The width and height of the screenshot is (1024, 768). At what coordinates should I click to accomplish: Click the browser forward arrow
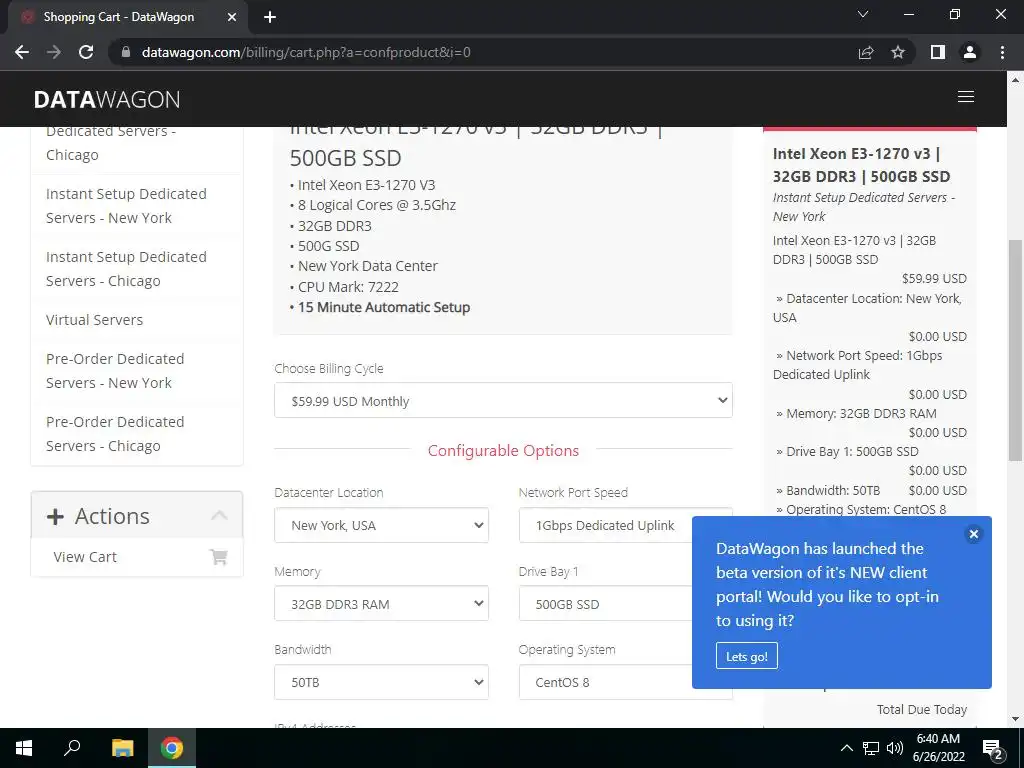click(x=54, y=52)
